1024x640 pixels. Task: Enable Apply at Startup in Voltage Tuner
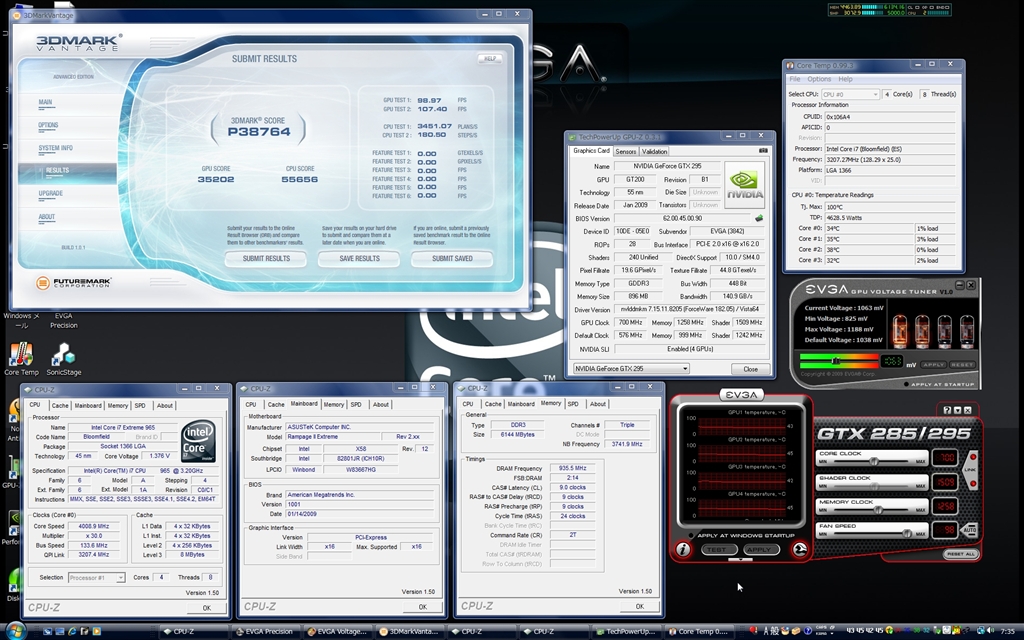[906, 384]
